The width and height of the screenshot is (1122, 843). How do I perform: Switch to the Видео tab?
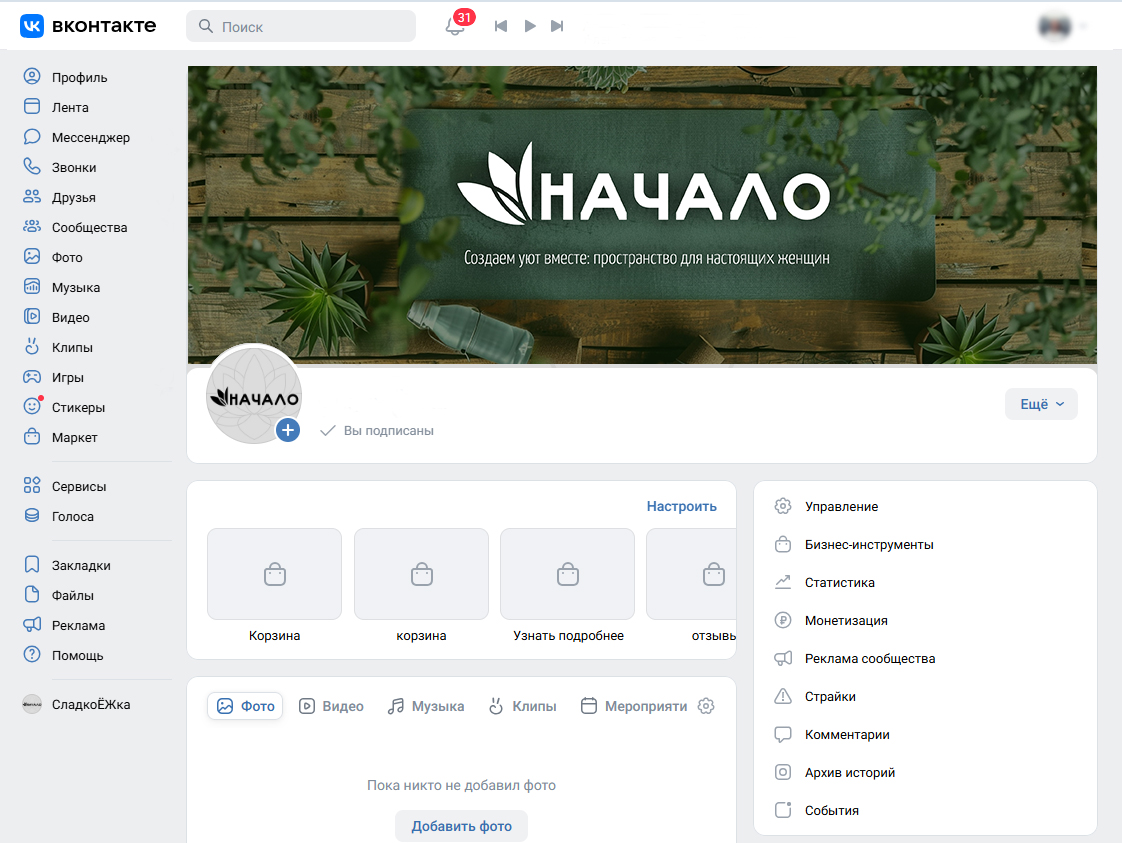click(x=331, y=706)
